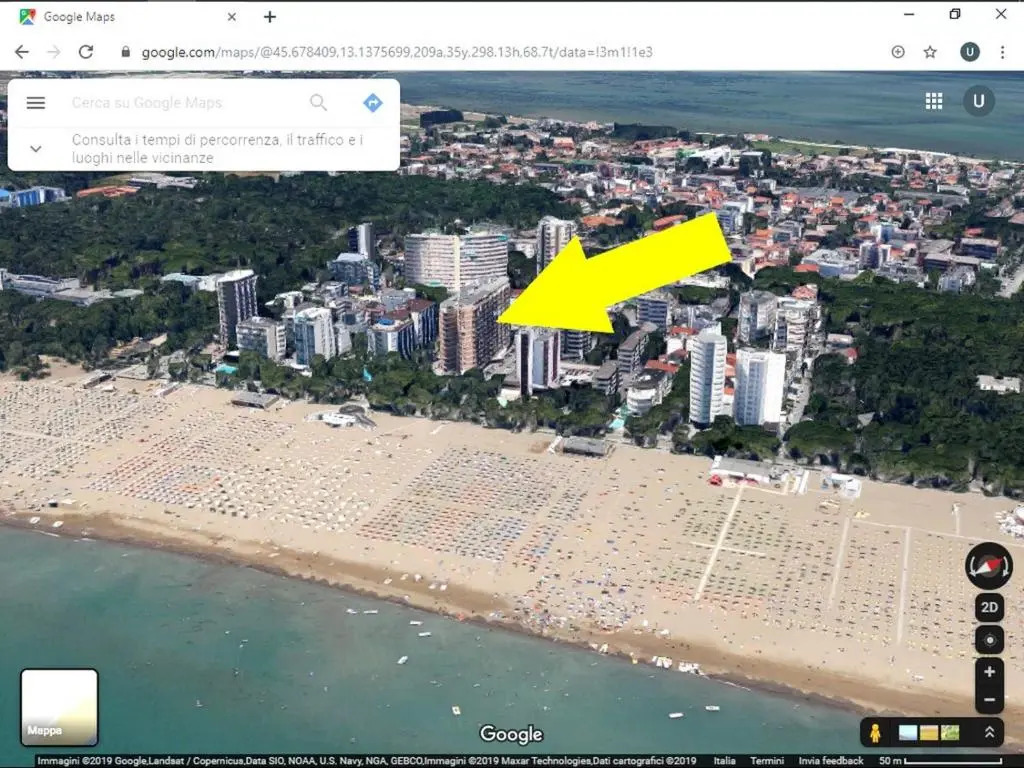Switch the view to 2D
The height and width of the screenshot is (768, 1024).
[989, 607]
